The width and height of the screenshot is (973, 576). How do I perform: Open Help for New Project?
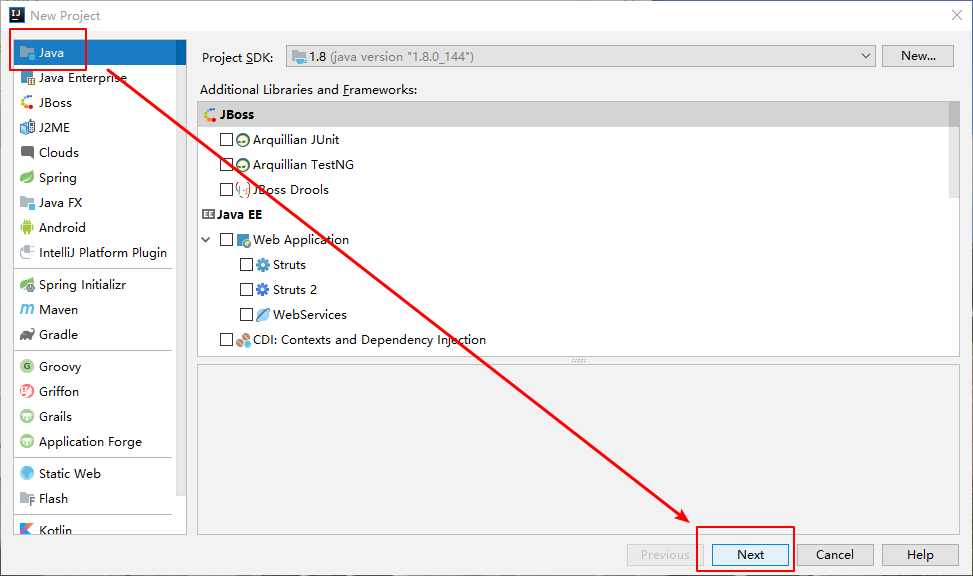[x=920, y=554]
